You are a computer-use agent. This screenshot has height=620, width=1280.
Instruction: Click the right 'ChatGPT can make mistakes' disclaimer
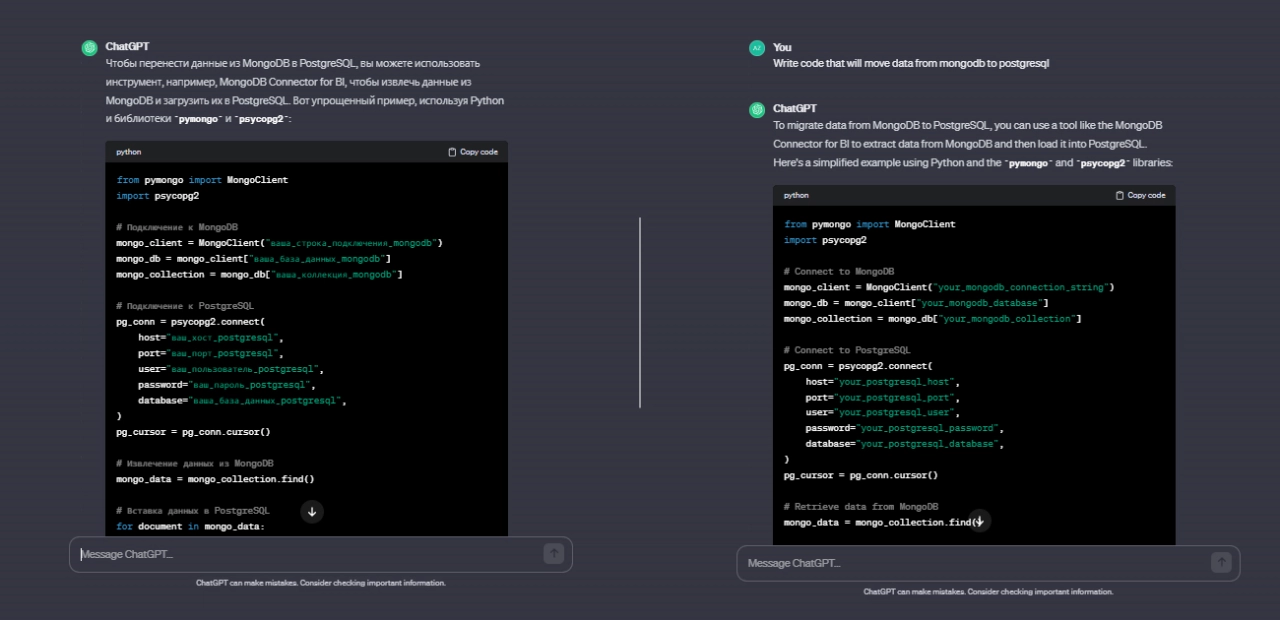[988, 591]
